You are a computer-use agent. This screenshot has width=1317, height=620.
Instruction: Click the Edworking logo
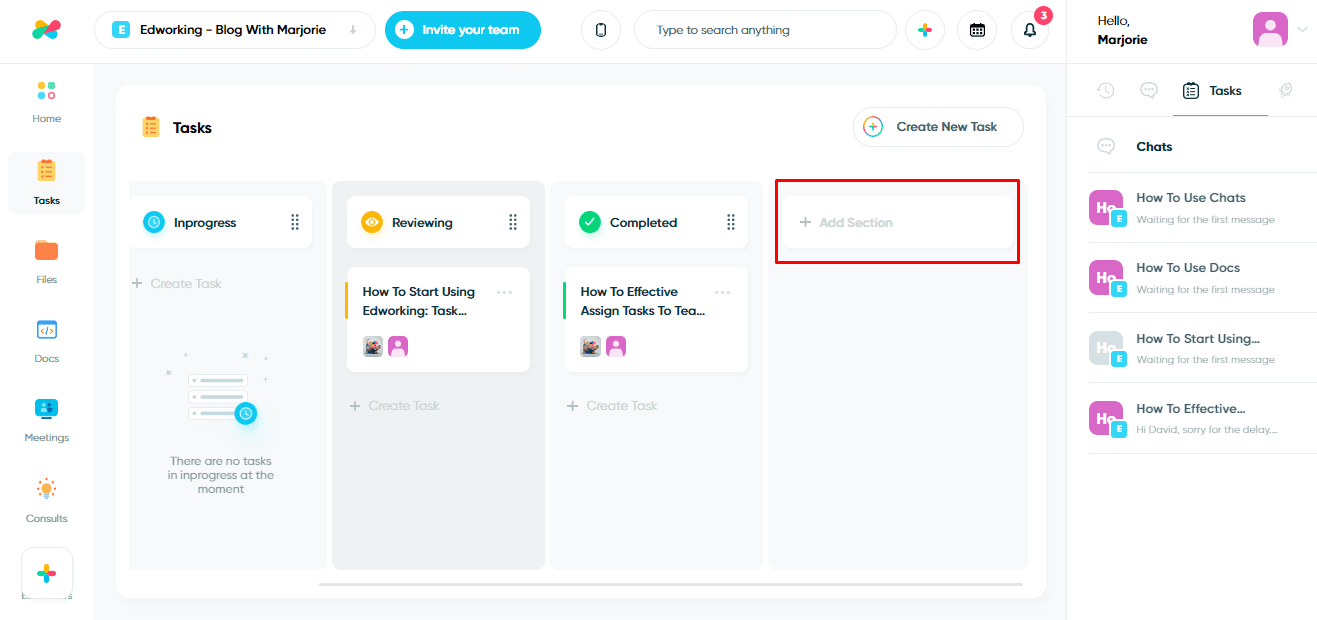[46, 30]
